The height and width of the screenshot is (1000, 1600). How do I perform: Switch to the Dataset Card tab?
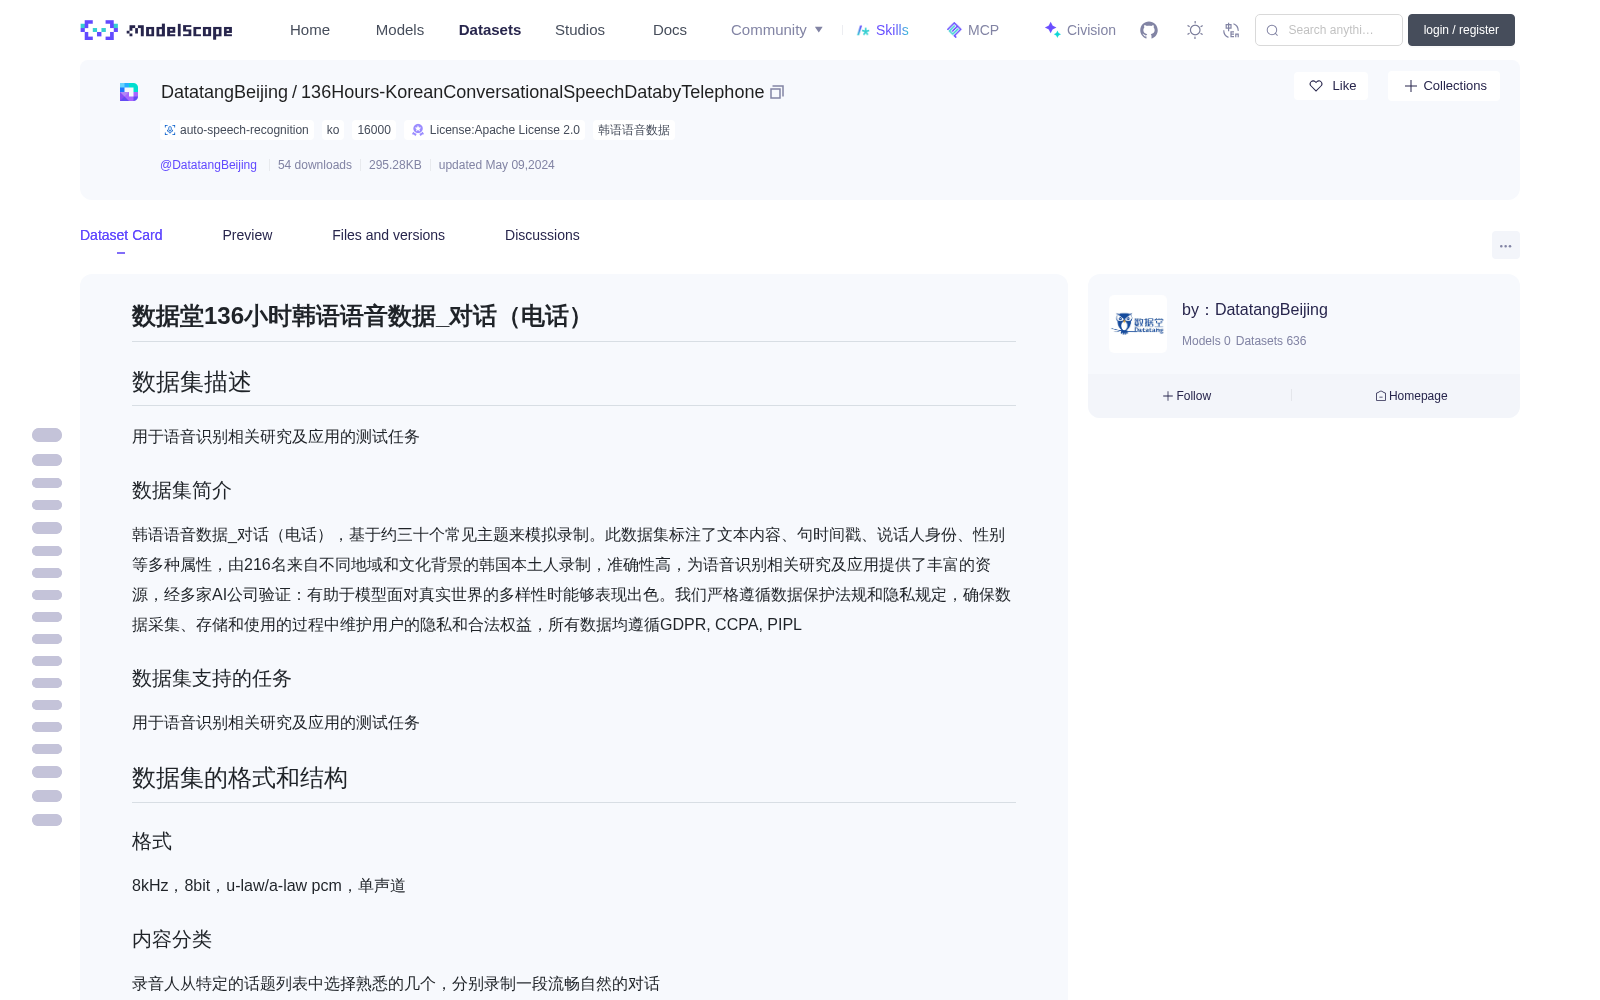(x=121, y=235)
